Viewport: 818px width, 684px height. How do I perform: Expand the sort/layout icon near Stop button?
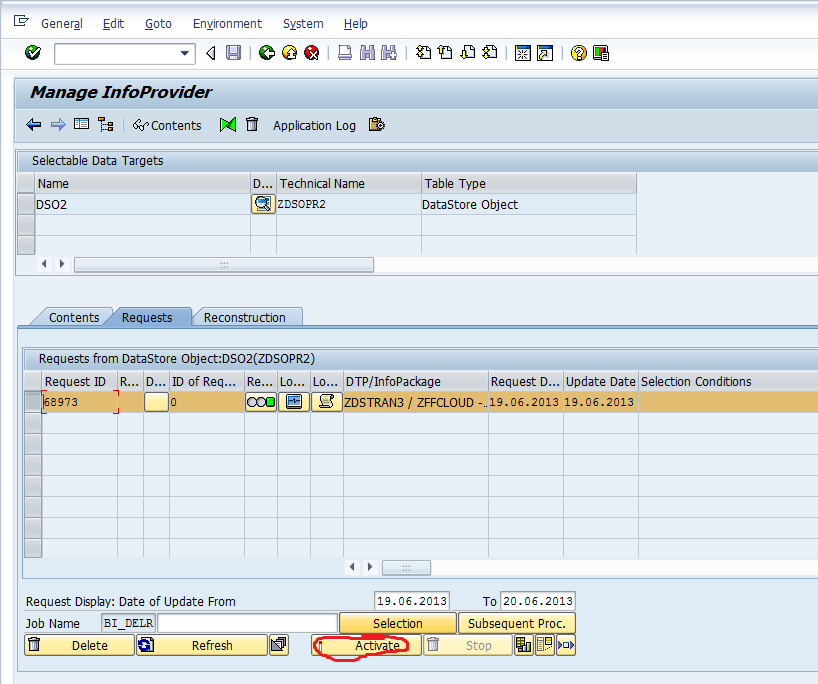(x=545, y=645)
